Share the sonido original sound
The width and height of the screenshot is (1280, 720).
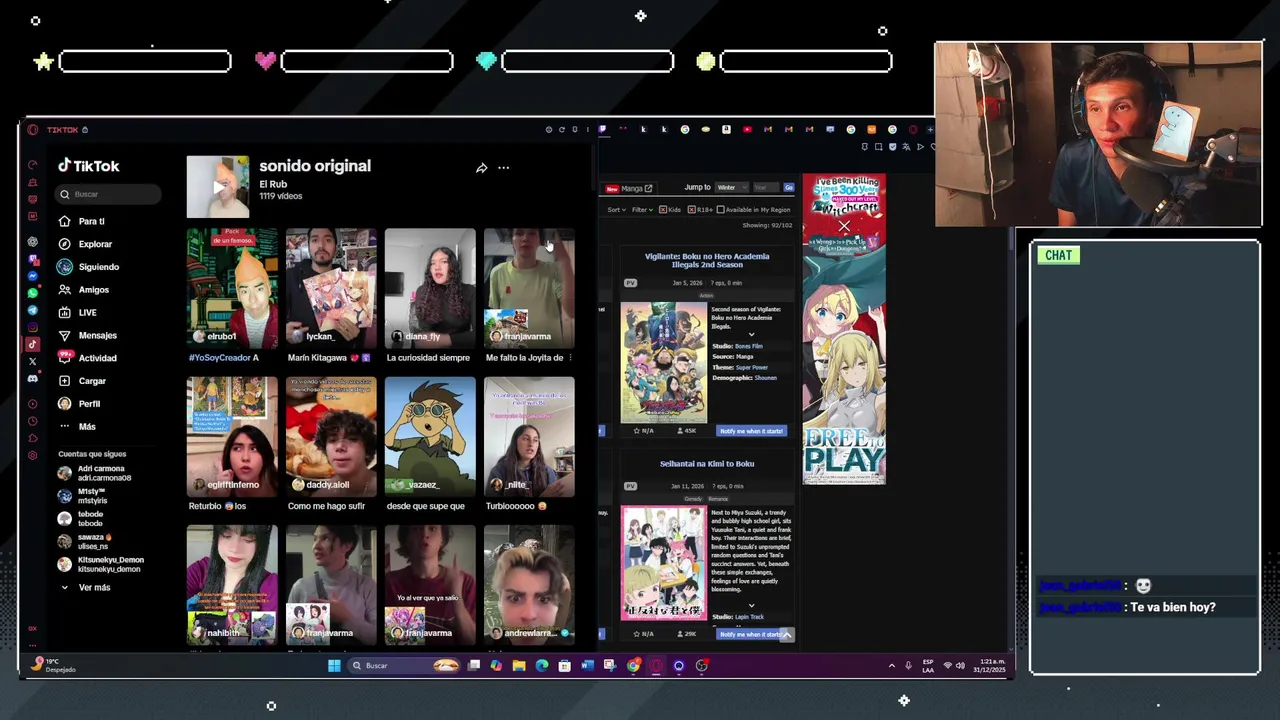pyautogui.click(x=481, y=168)
